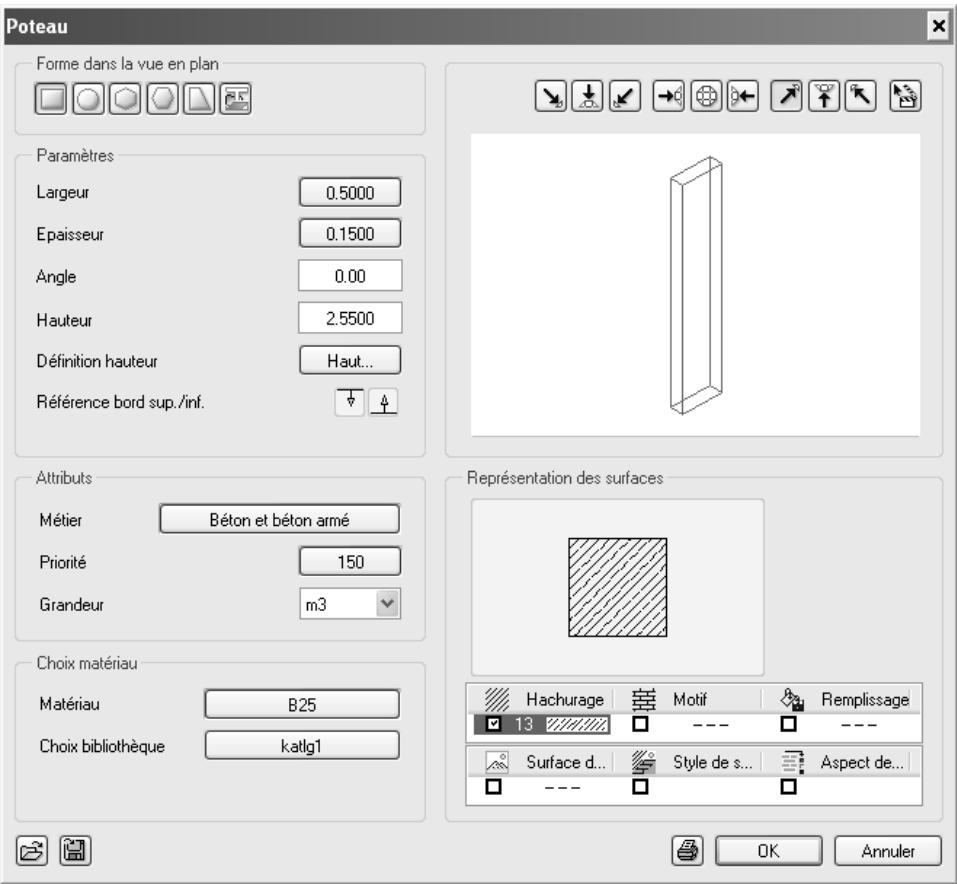Open the Définition hauteur Haut... button
This screenshot has width=957, height=884.
point(350,361)
